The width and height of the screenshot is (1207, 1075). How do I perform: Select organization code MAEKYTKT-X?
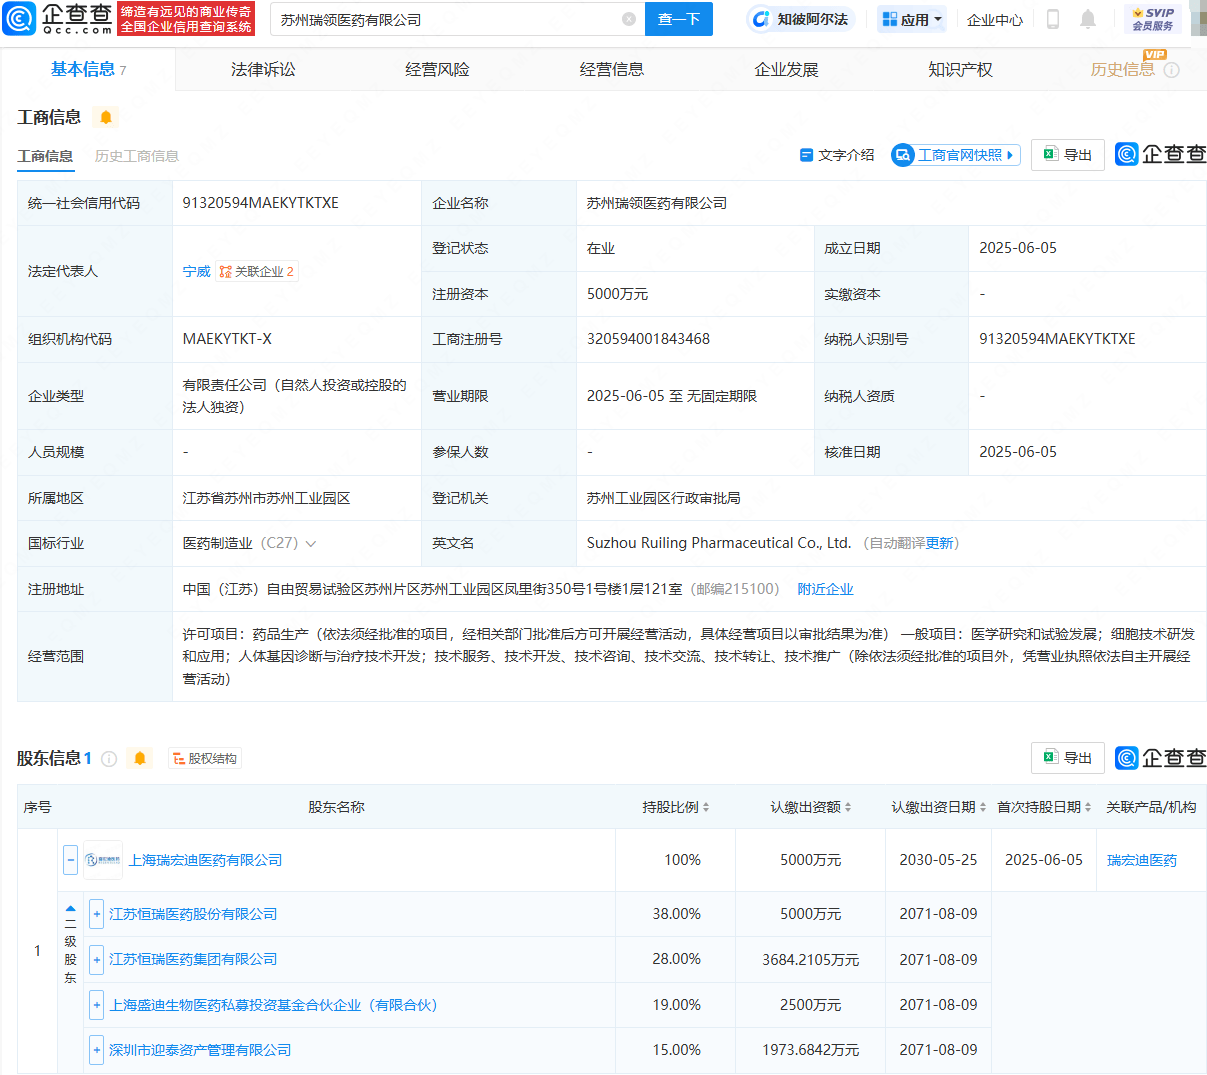(227, 339)
